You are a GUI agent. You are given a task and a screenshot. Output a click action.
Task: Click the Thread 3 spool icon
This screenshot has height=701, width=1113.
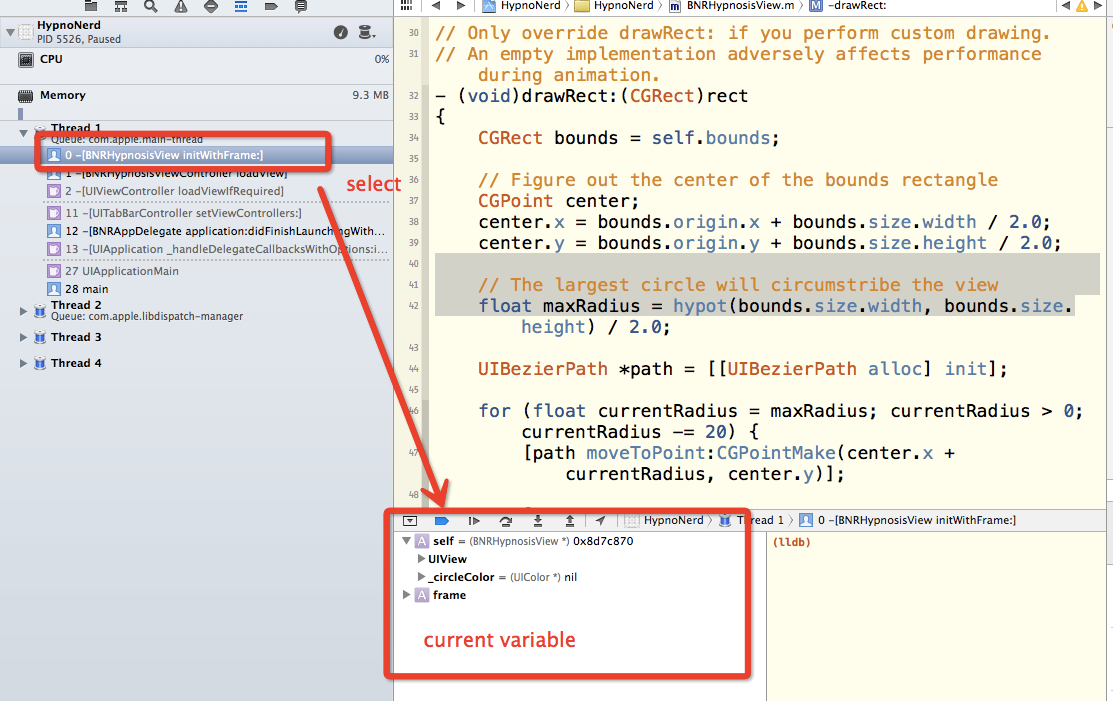point(40,337)
